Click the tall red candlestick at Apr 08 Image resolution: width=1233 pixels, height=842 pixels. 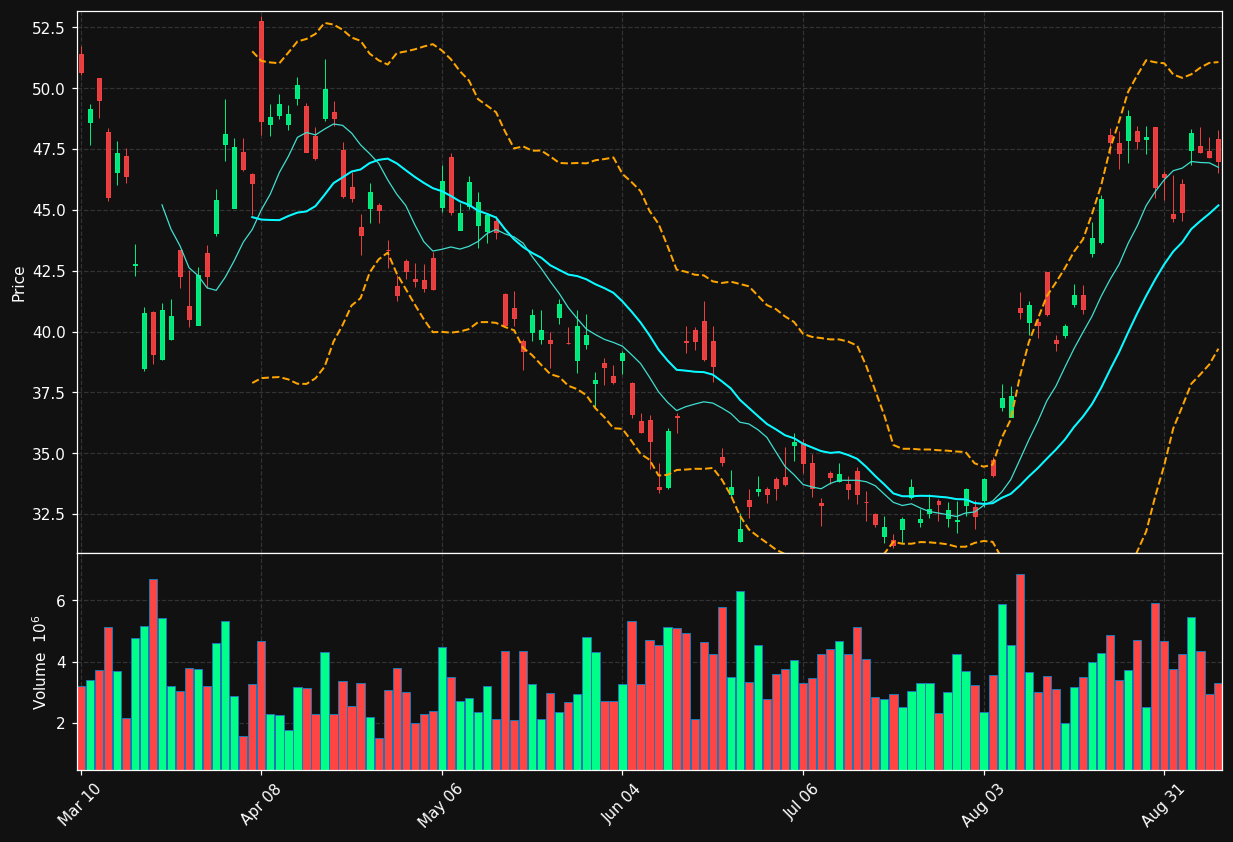point(261,71)
